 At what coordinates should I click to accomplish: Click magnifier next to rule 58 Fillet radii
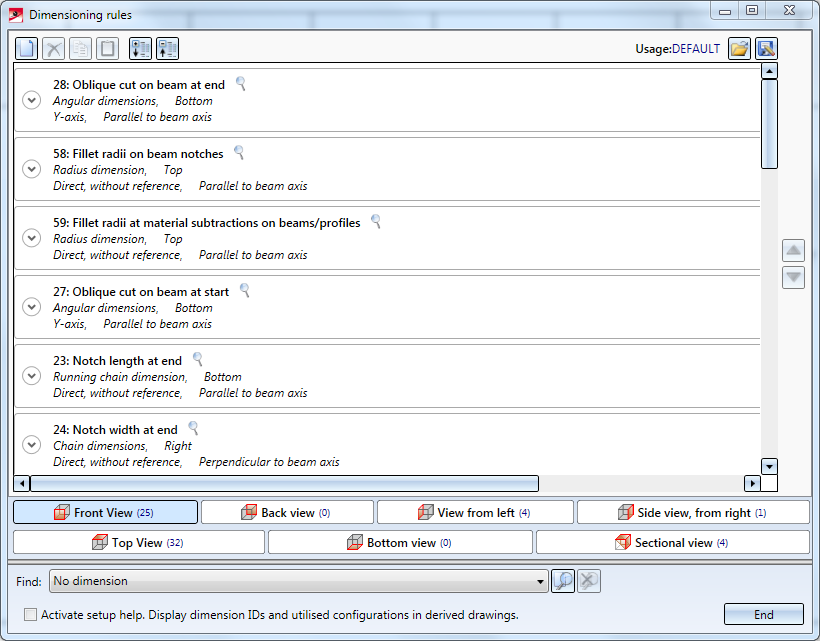(239, 153)
